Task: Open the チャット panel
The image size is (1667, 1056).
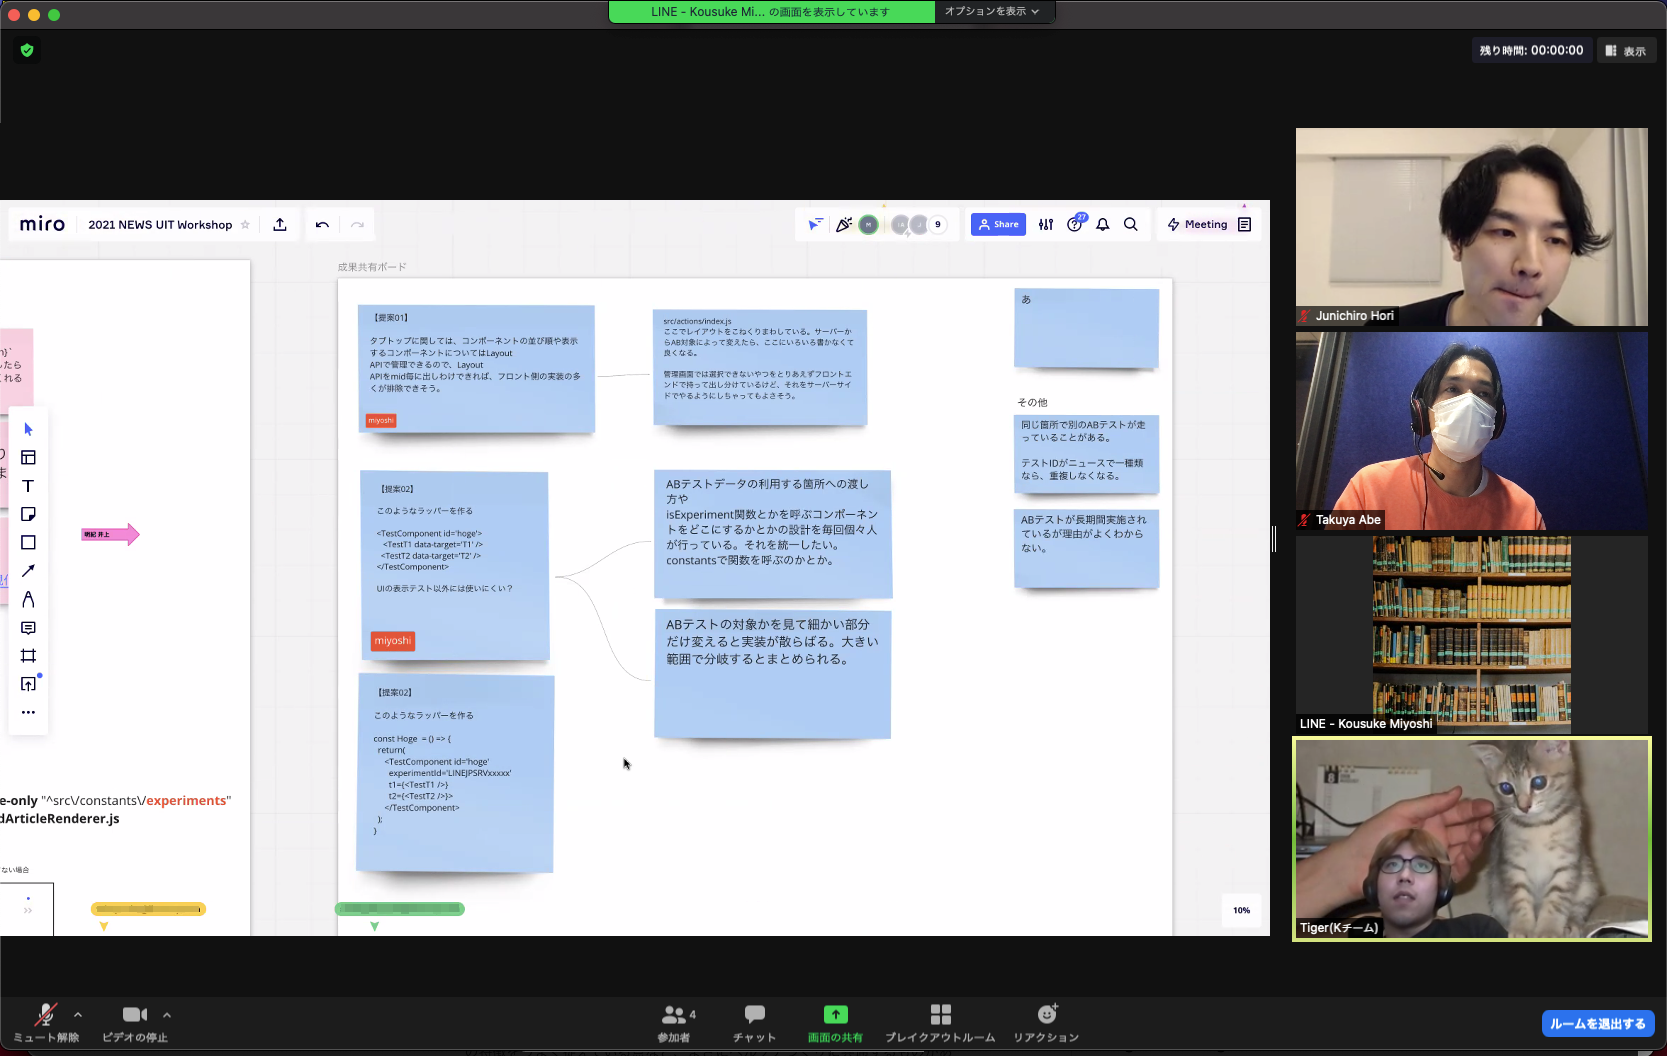Action: 753,1022
